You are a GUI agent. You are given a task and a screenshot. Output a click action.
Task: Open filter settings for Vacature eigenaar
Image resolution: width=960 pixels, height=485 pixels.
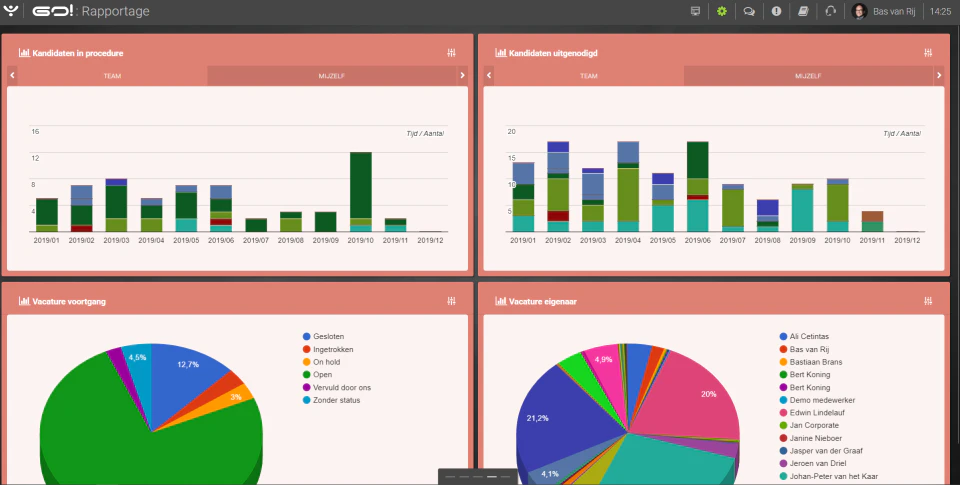click(x=928, y=301)
